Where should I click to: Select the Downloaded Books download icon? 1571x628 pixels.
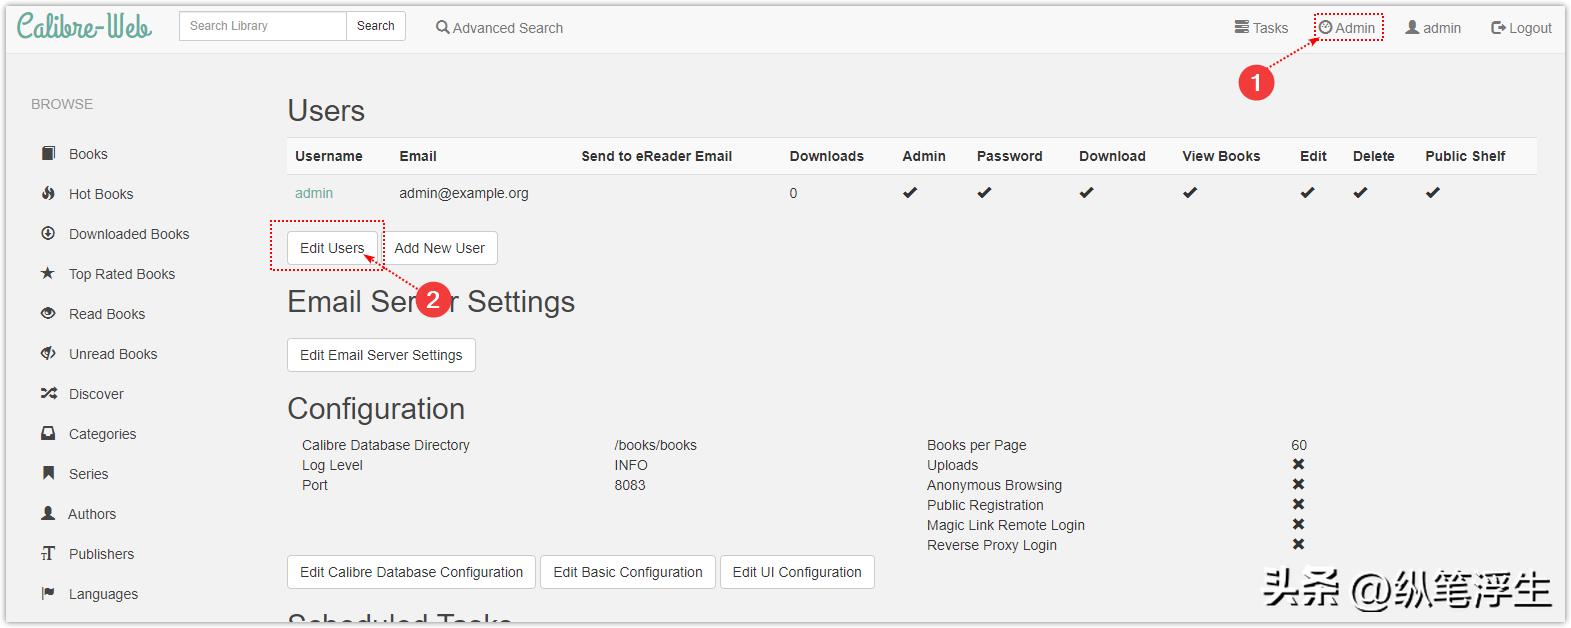pyautogui.click(x=48, y=233)
